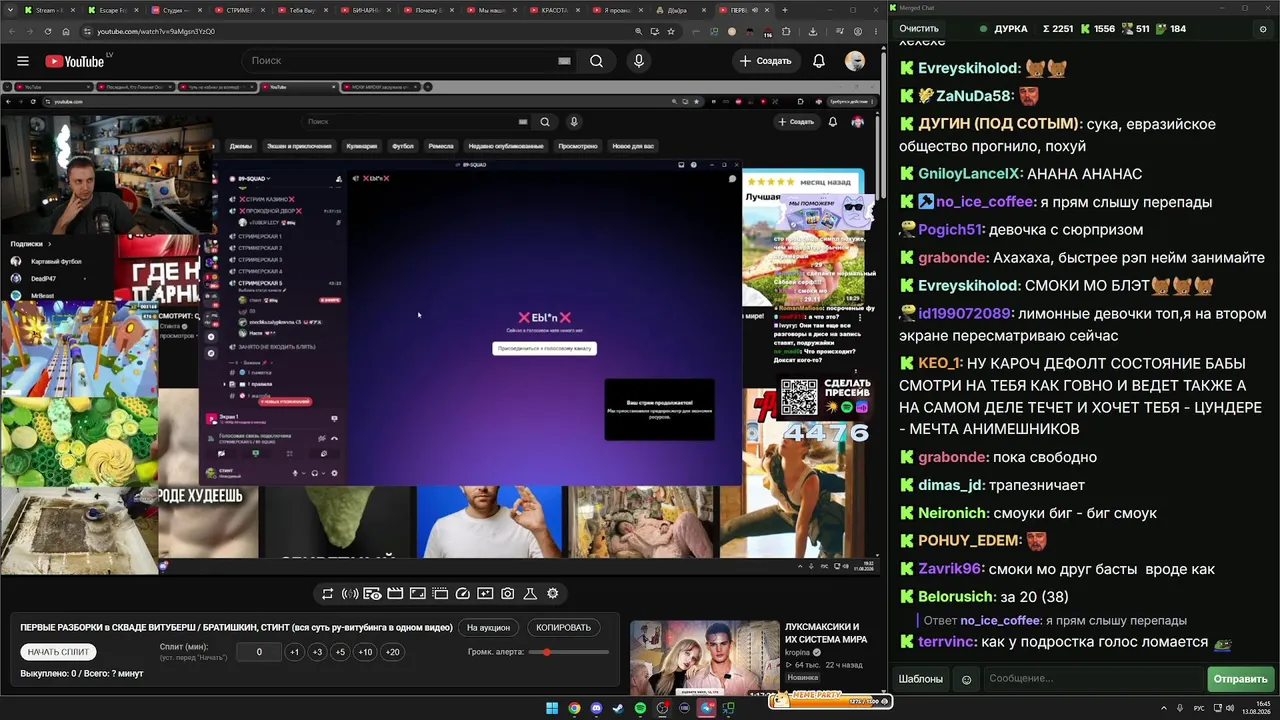Open YouTube notifications bell
The width and height of the screenshot is (1280, 720).
click(819, 61)
